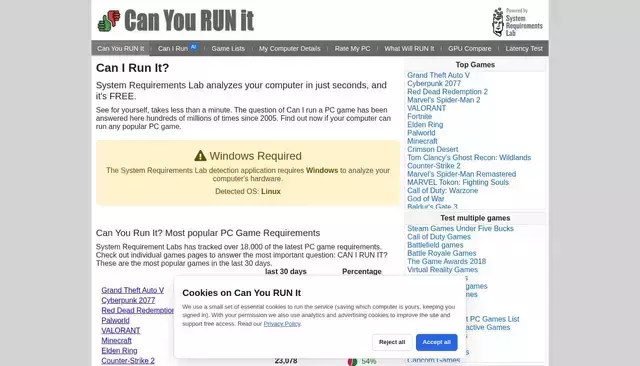Viewport: 640px width, 366px height.
Task: Open Minecraft in Top Games sidebar
Action: pyautogui.click(x=422, y=141)
